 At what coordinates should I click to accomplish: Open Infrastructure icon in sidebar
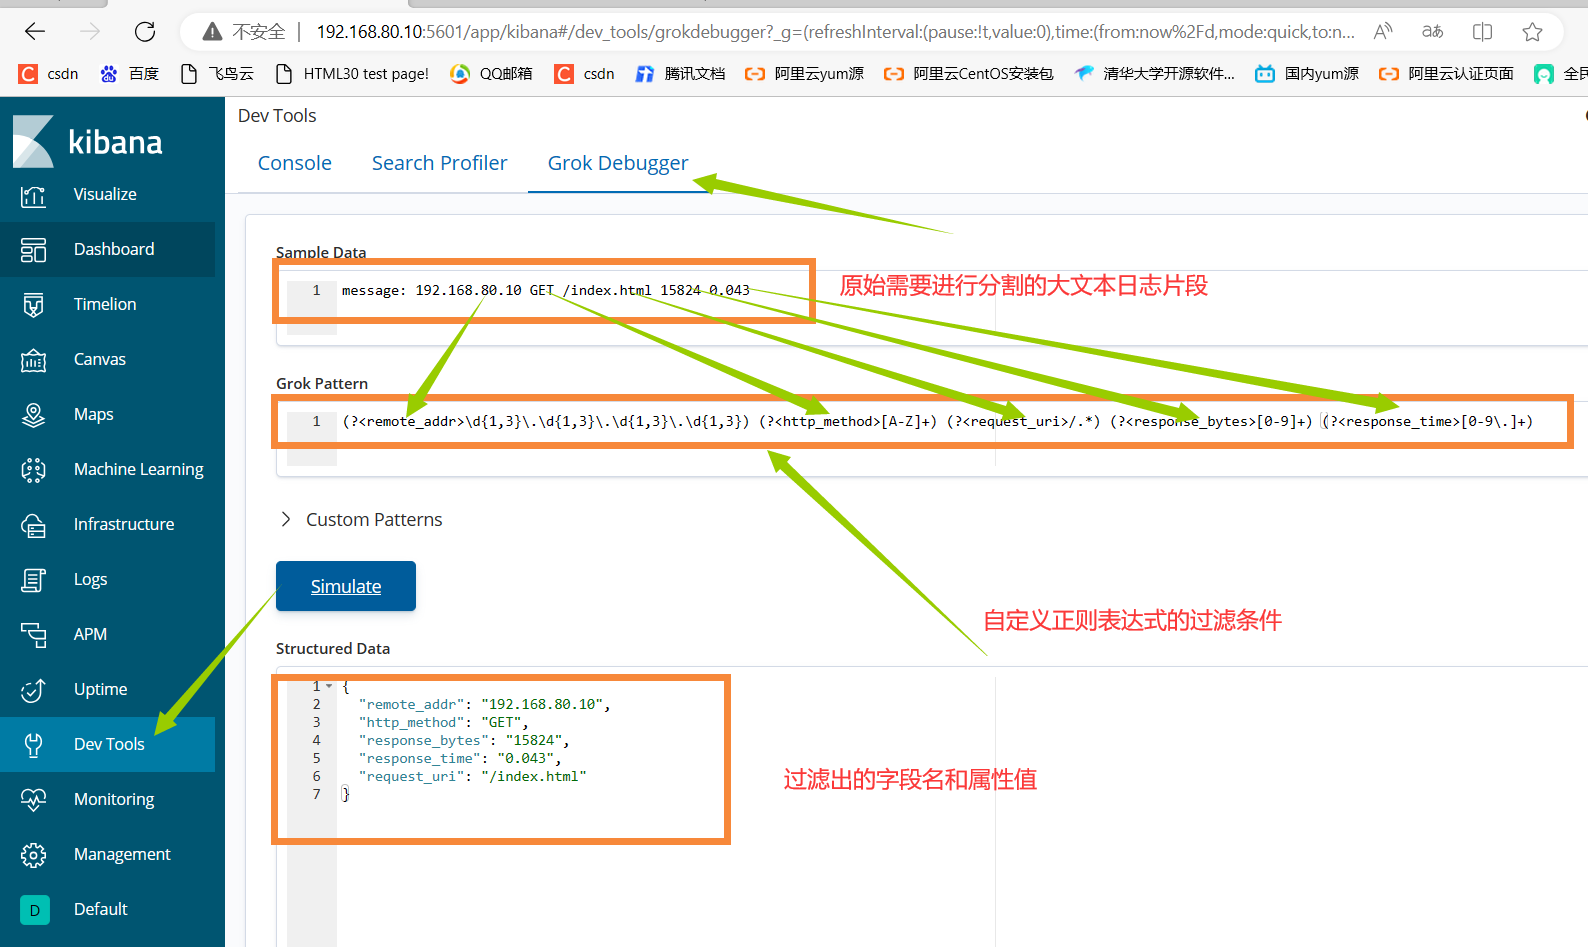33,525
